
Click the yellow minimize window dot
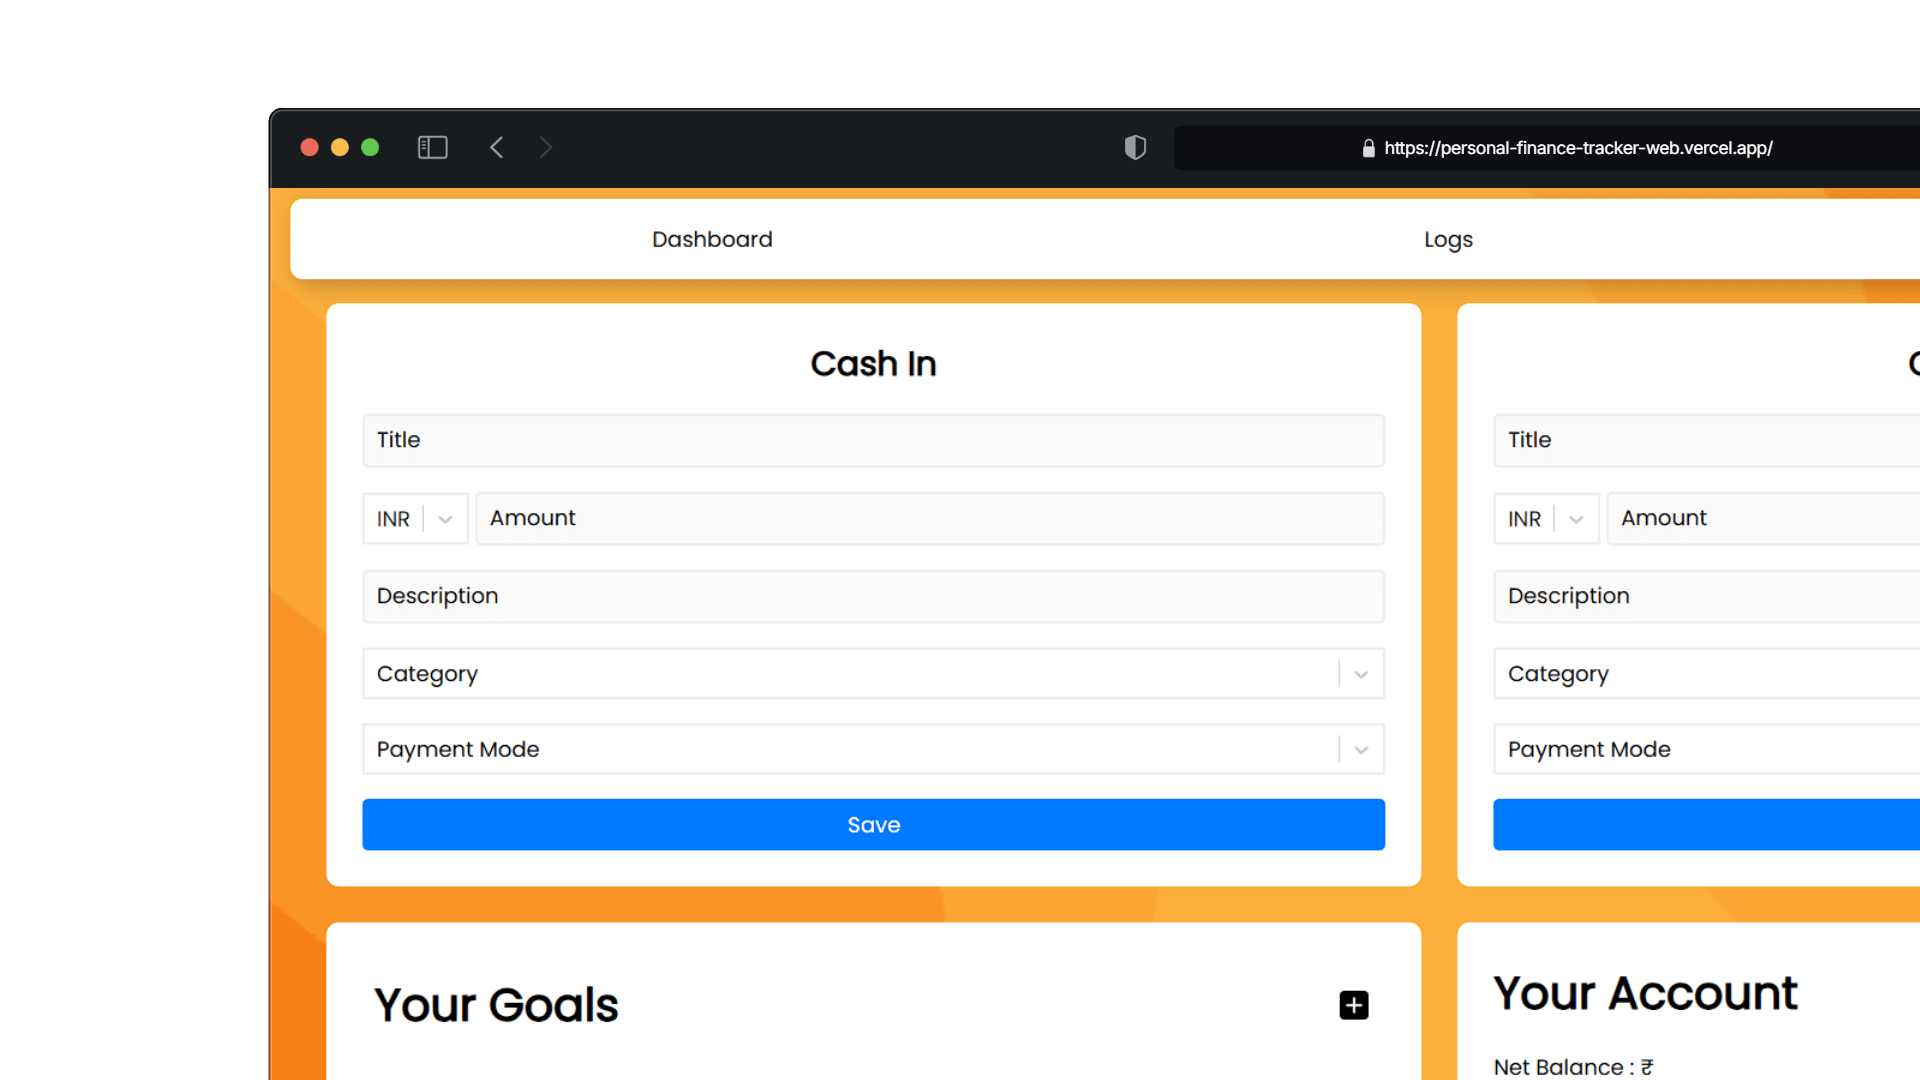(340, 148)
